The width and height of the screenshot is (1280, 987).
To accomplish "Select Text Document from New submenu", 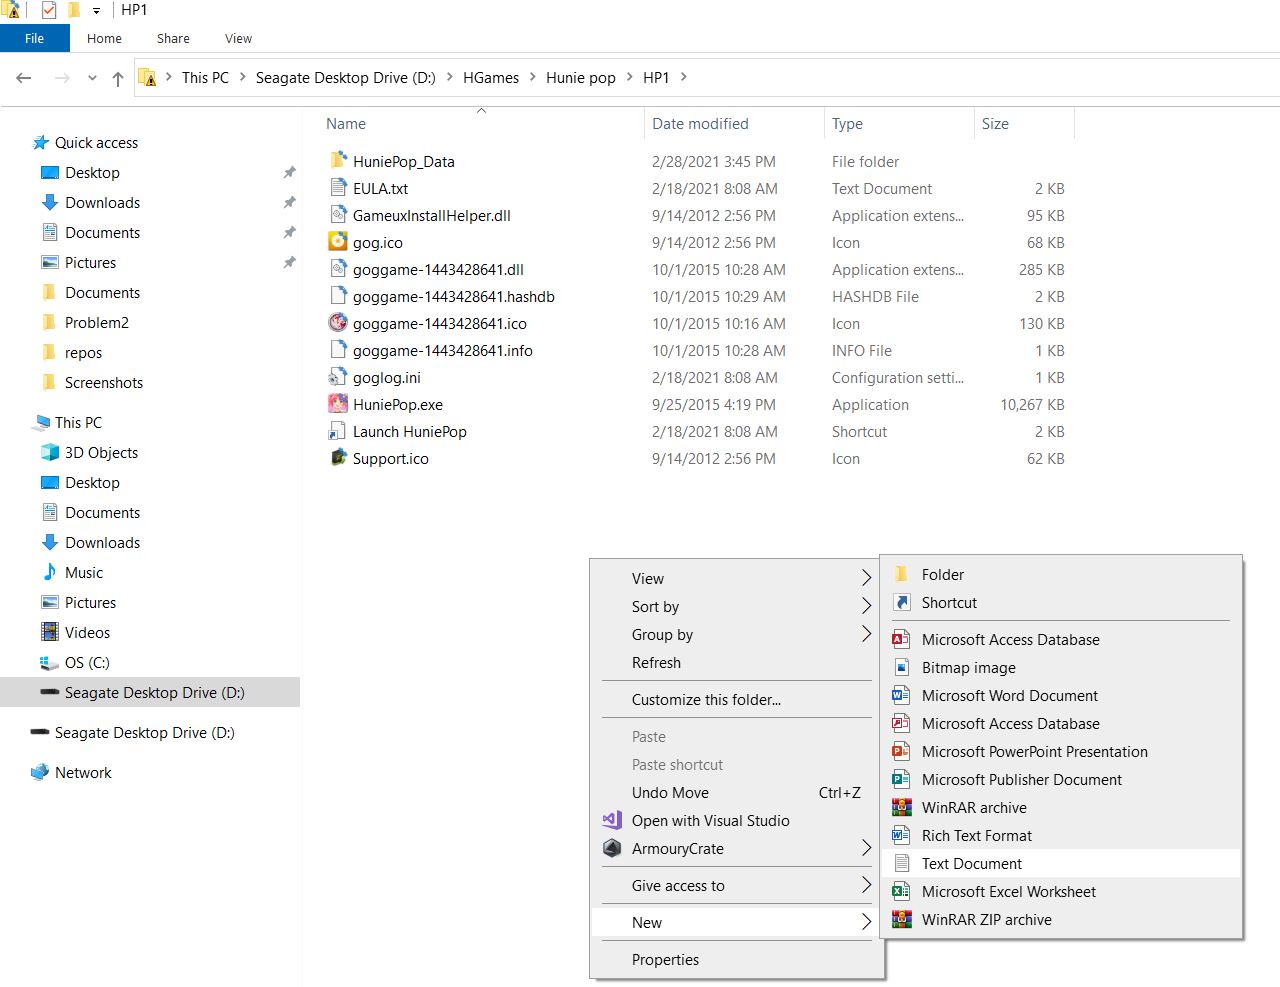I will [971, 863].
